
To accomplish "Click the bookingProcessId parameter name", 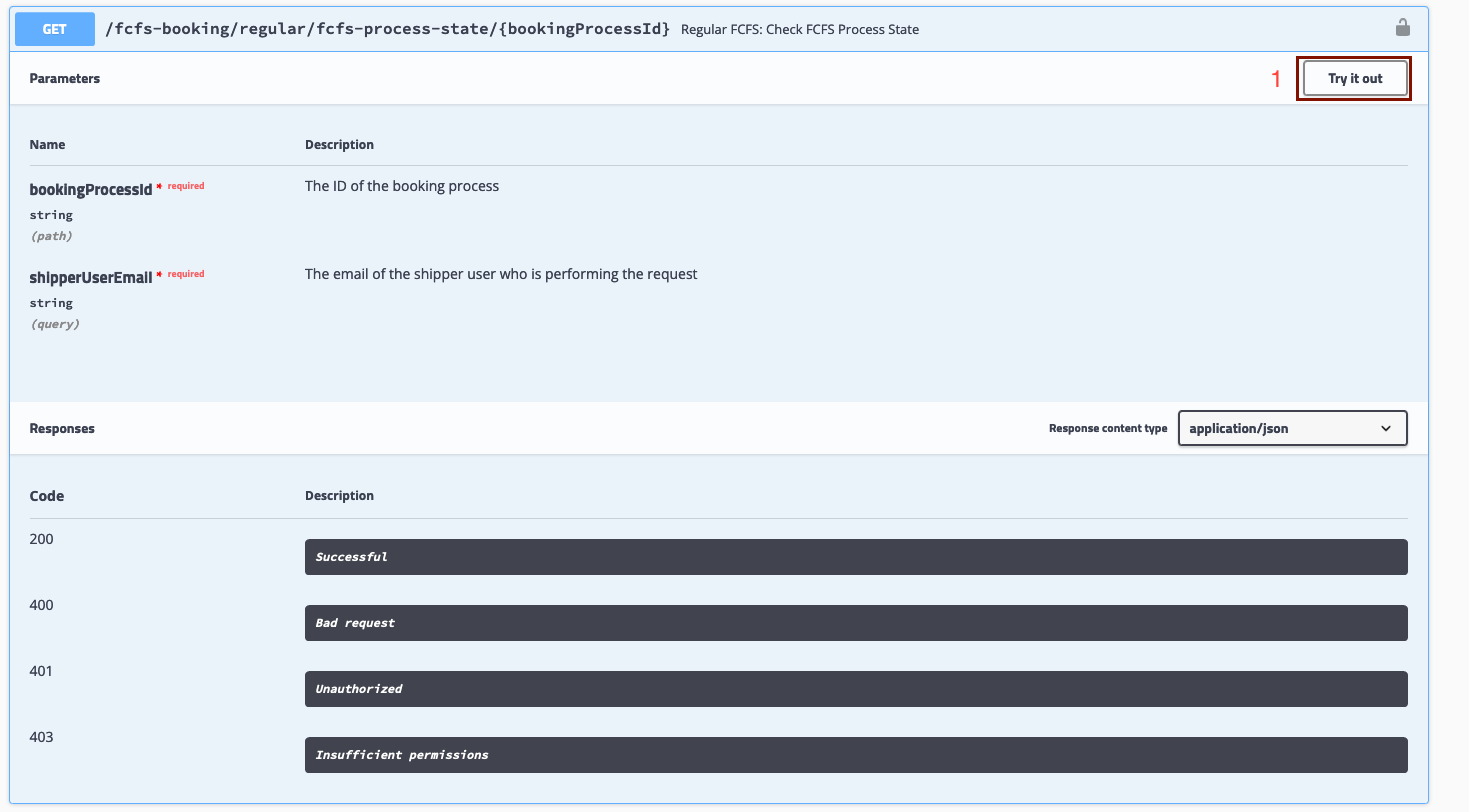I will pos(91,189).
